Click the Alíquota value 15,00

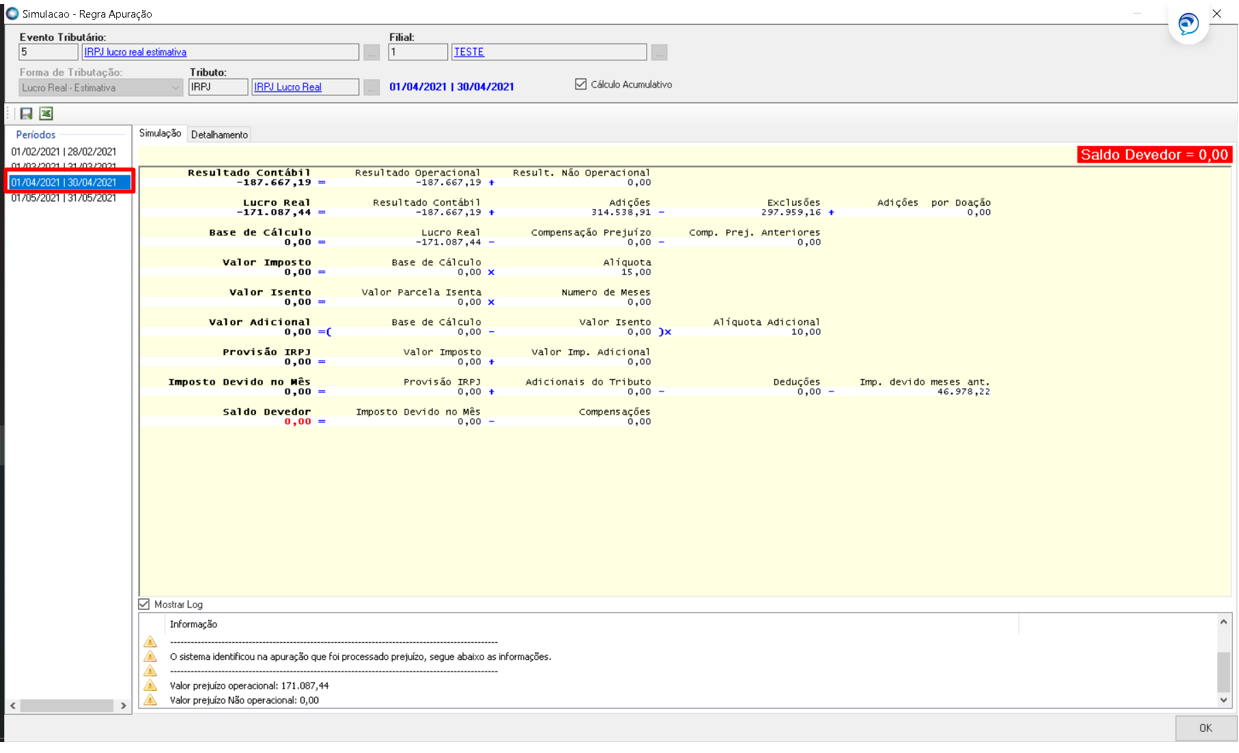[x=635, y=272]
